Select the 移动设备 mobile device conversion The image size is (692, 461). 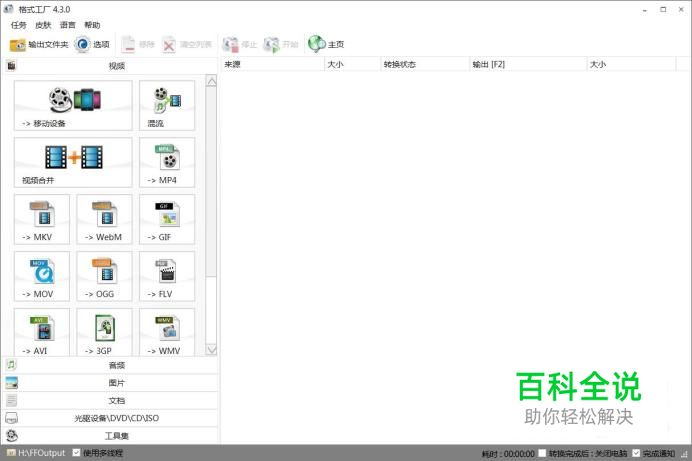[73, 105]
